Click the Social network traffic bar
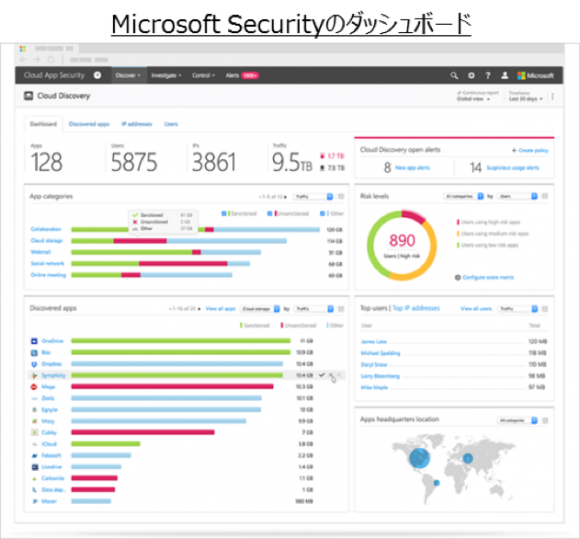Viewport: 580px width, 539px height. click(161, 264)
